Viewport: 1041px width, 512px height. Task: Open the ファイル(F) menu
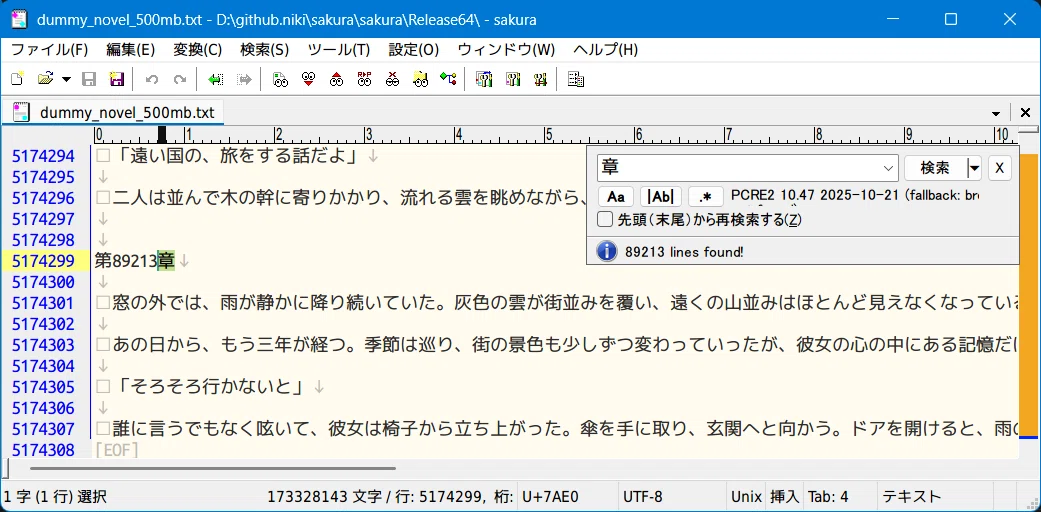[49, 50]
